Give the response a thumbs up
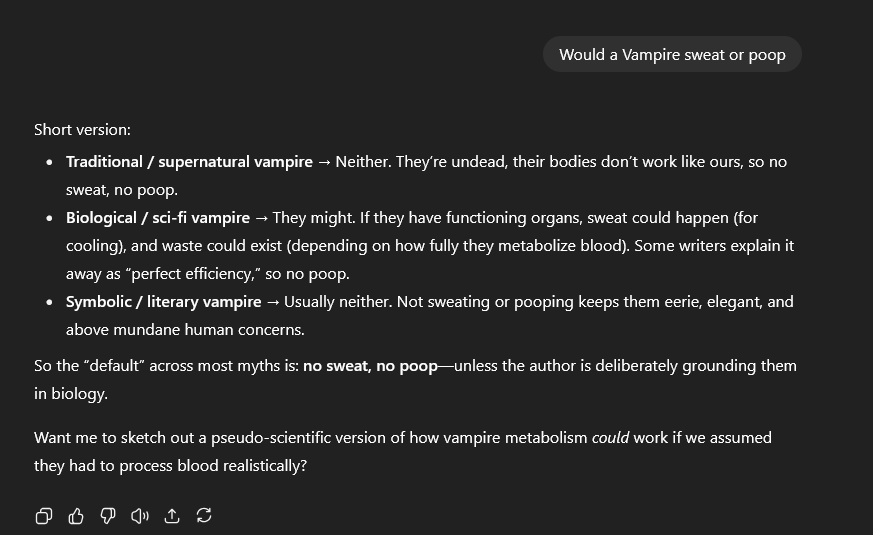This screenshot has height=535, width=873. (76, 516)
